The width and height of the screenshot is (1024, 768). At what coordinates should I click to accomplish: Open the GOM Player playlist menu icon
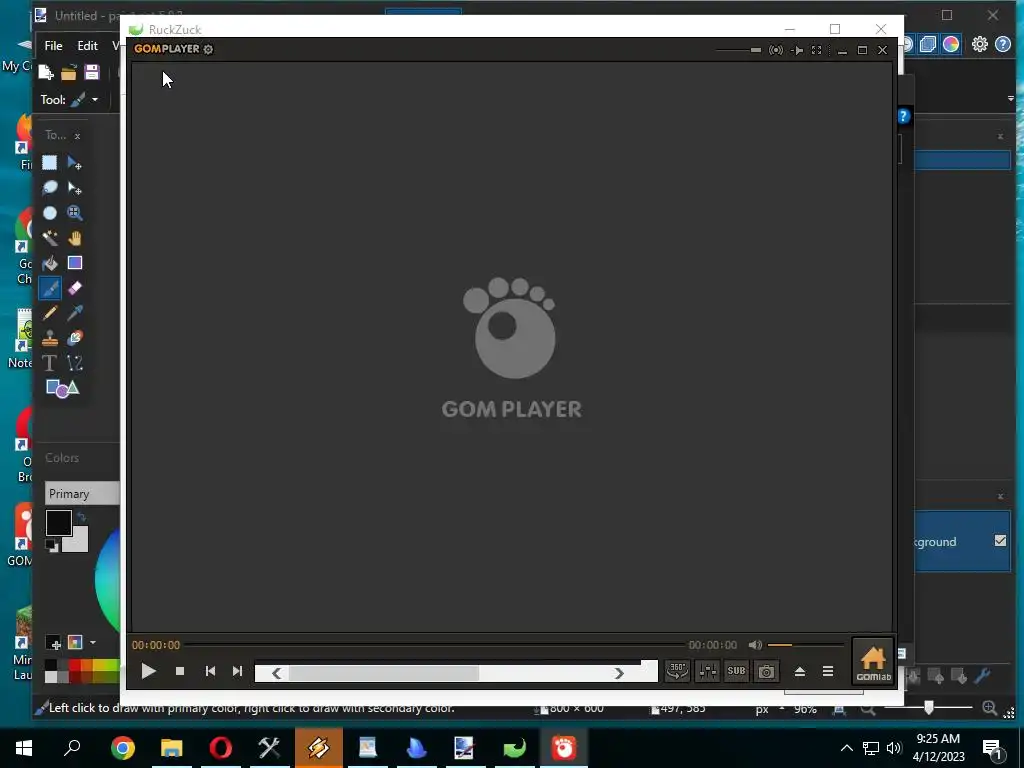click(x=827, y=671)
